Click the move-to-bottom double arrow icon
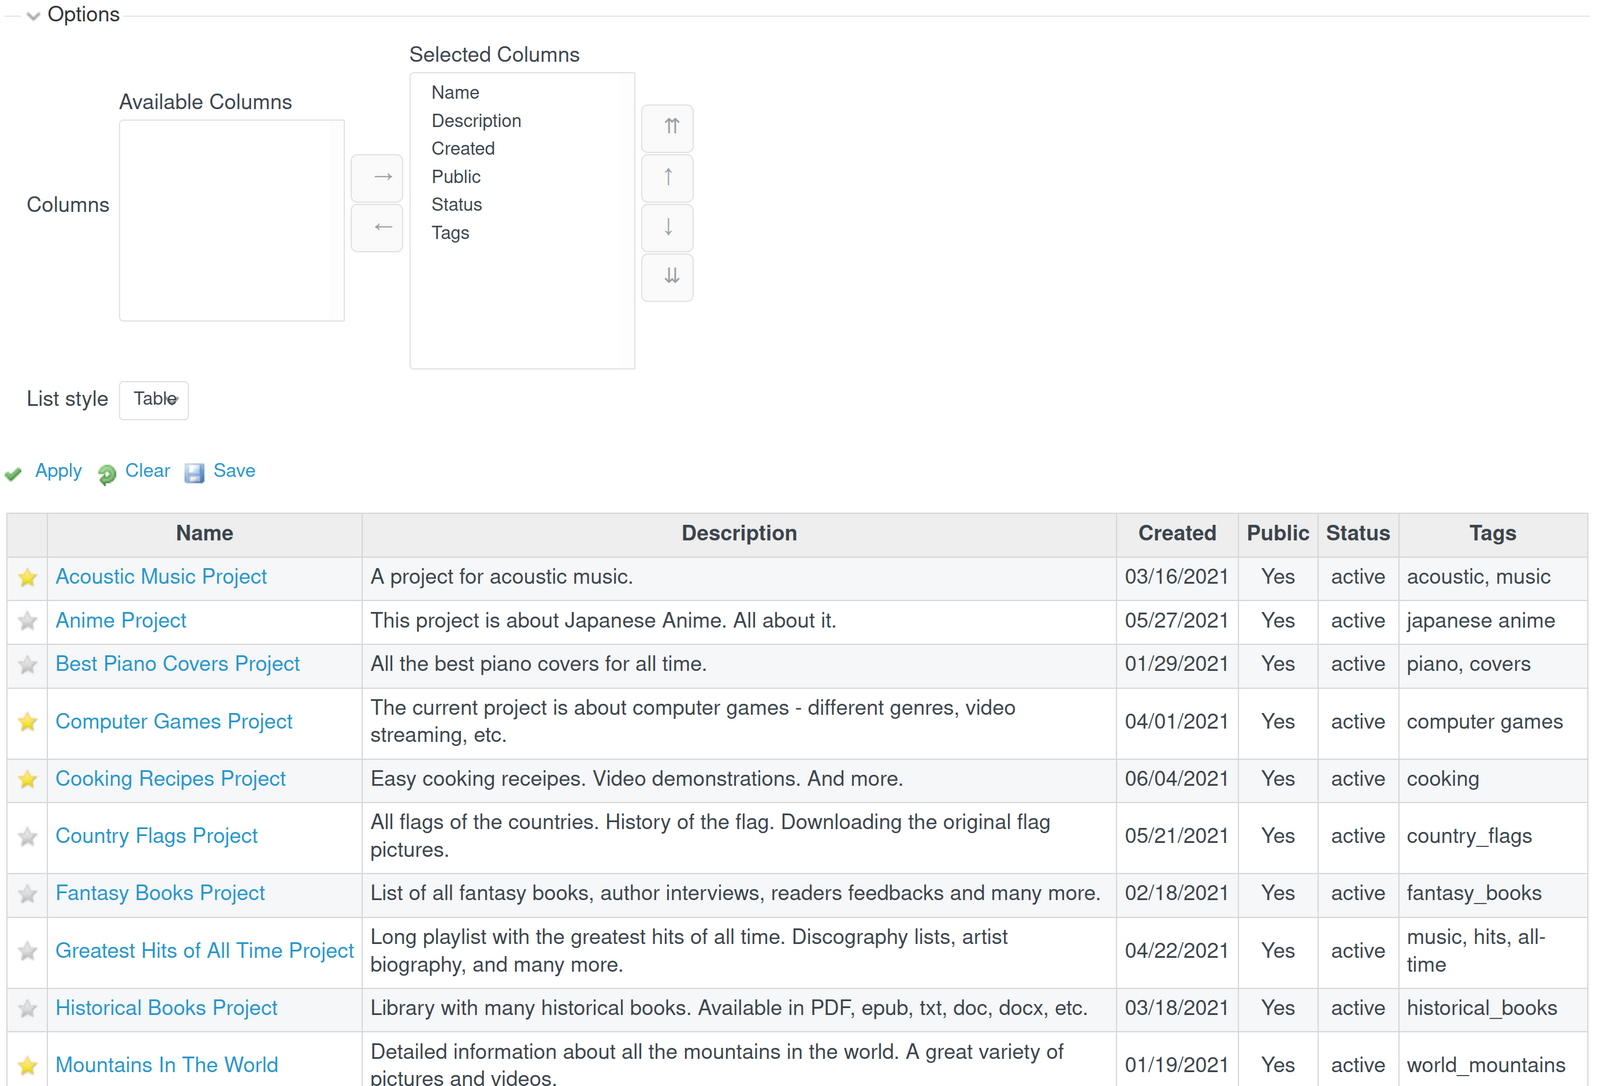 point(667,277)
